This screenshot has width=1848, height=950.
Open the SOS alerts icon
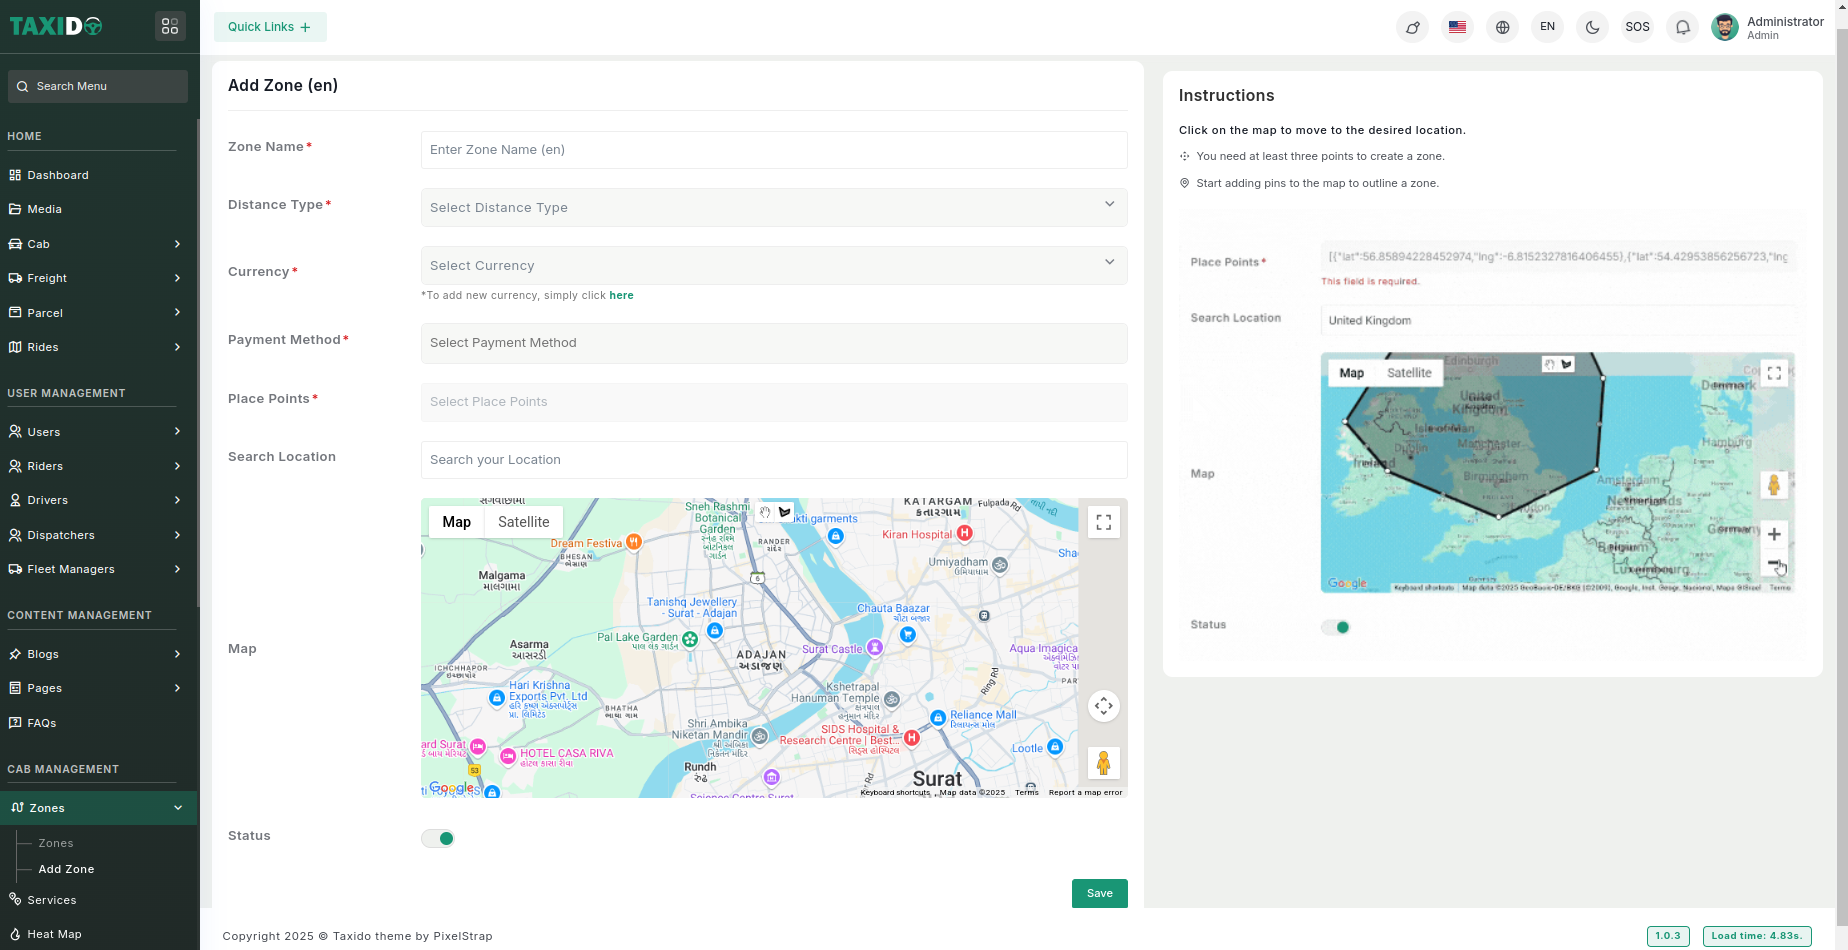[x=1637, y=27]
